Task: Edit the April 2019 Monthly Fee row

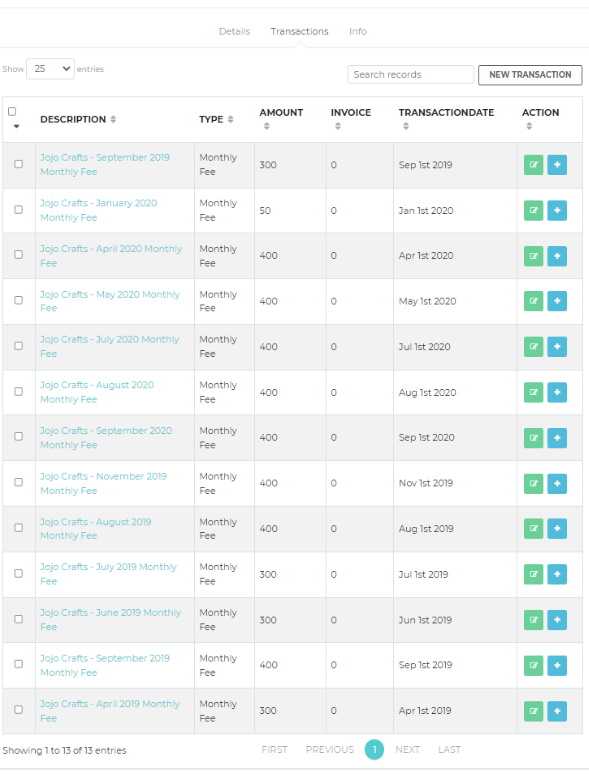Action: (533, 711)
